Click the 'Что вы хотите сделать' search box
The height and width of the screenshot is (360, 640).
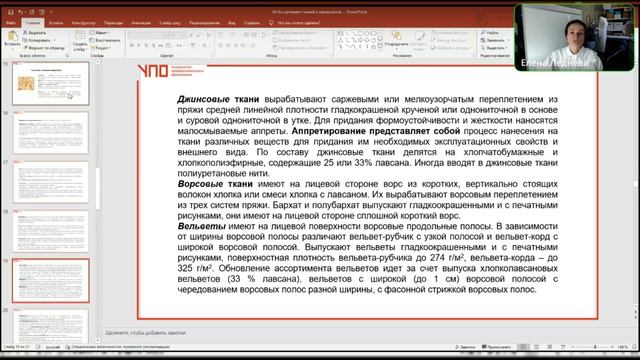point(298,23)
